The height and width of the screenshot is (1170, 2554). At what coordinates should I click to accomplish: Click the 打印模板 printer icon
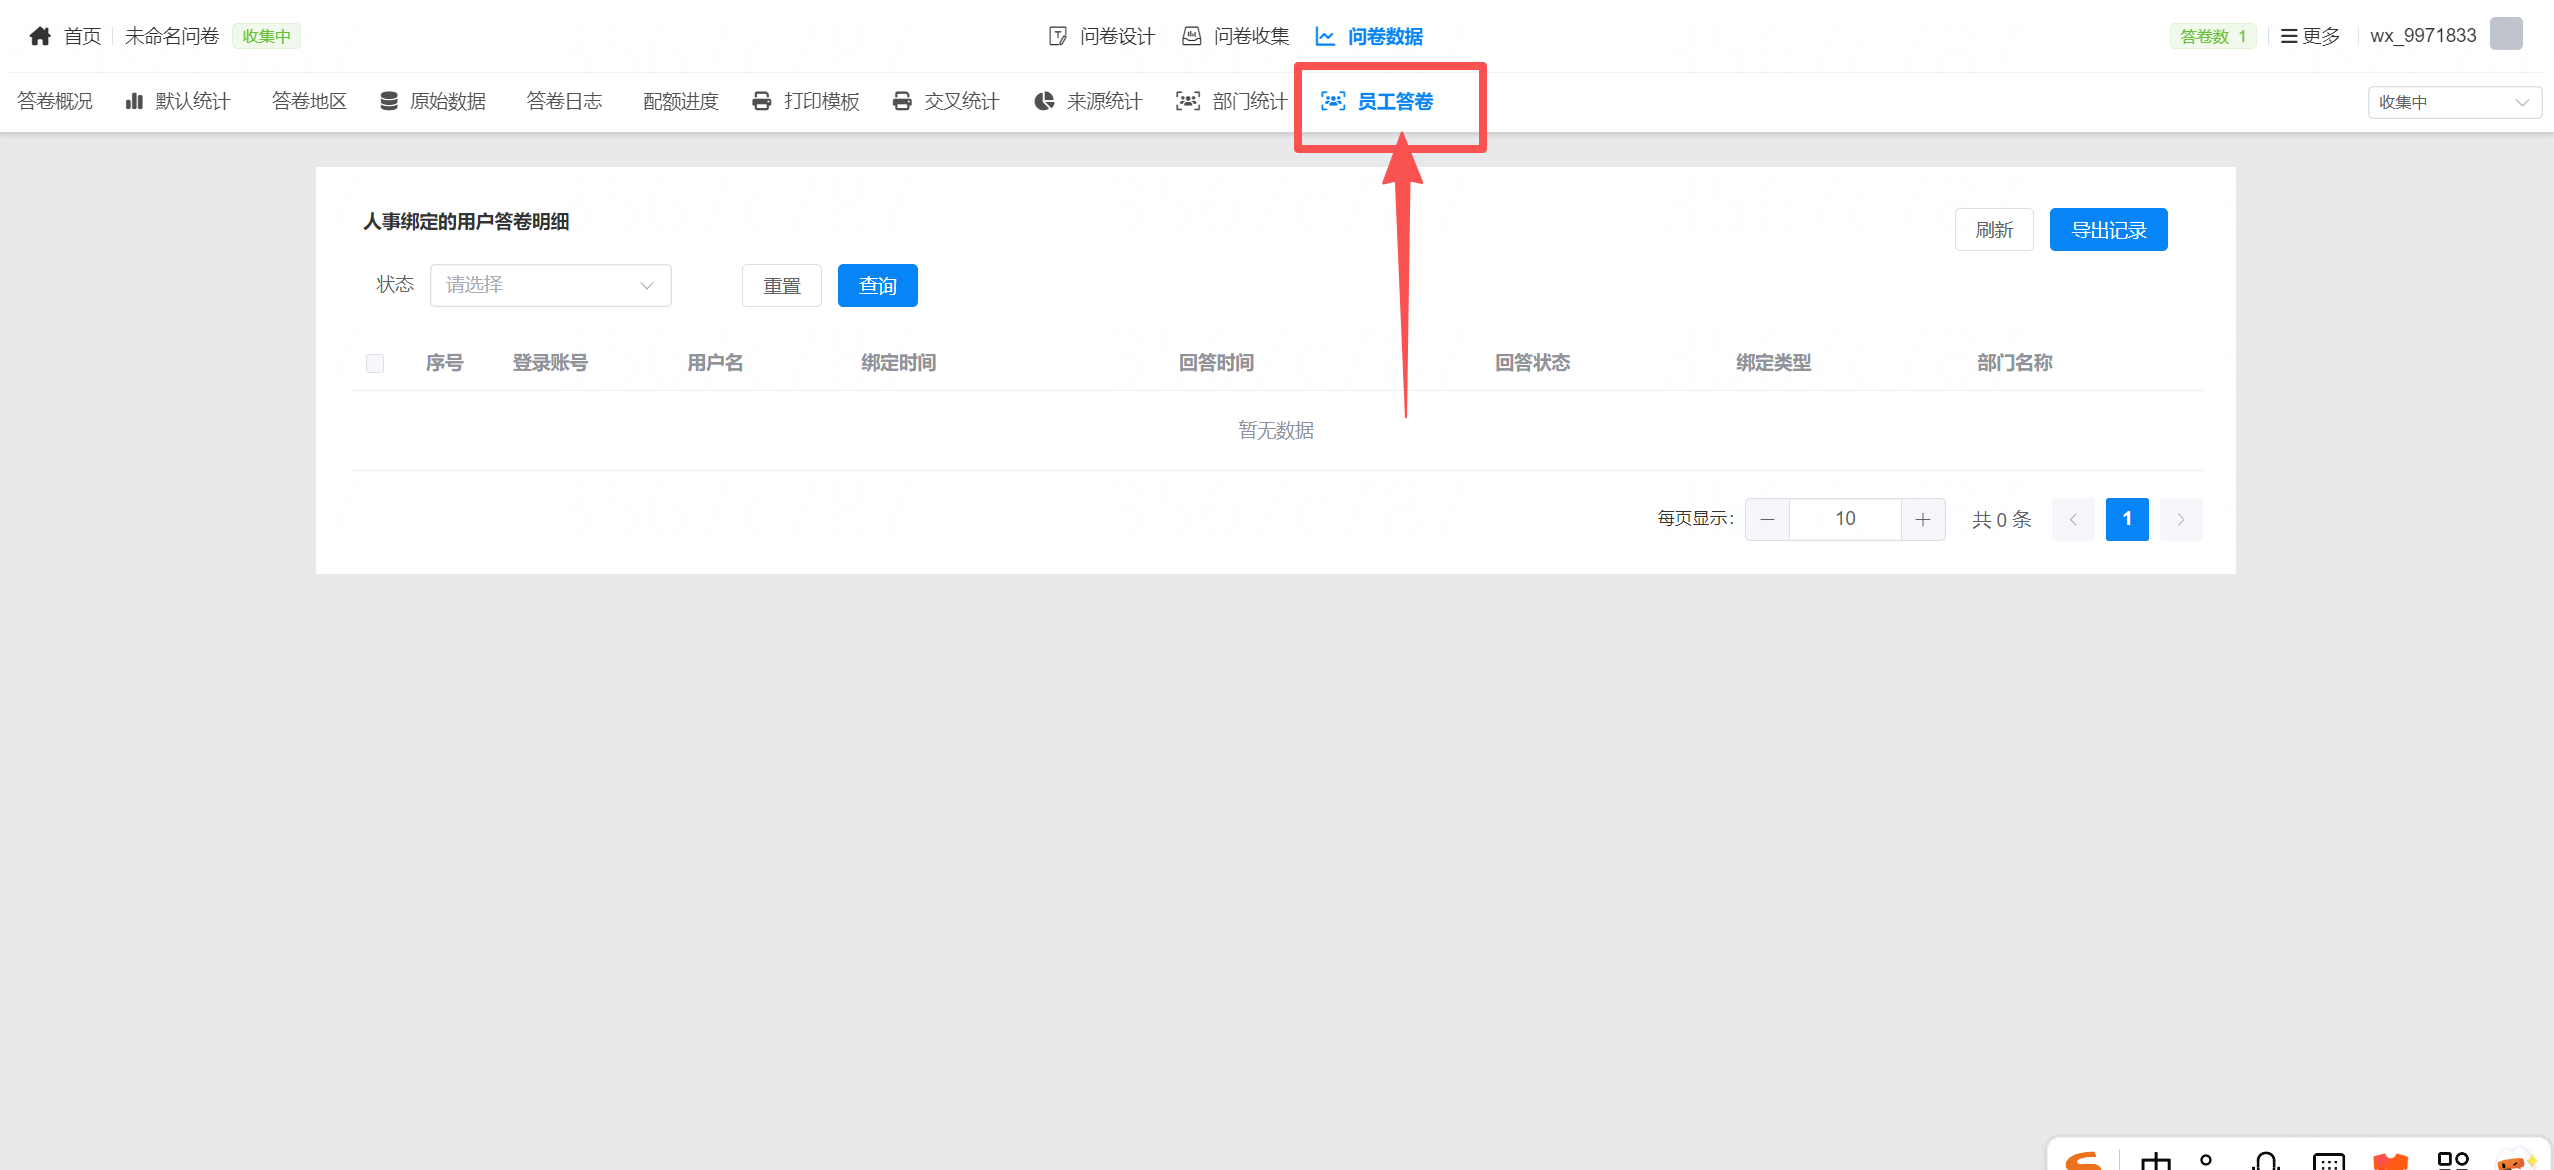(x=762, y=101)
